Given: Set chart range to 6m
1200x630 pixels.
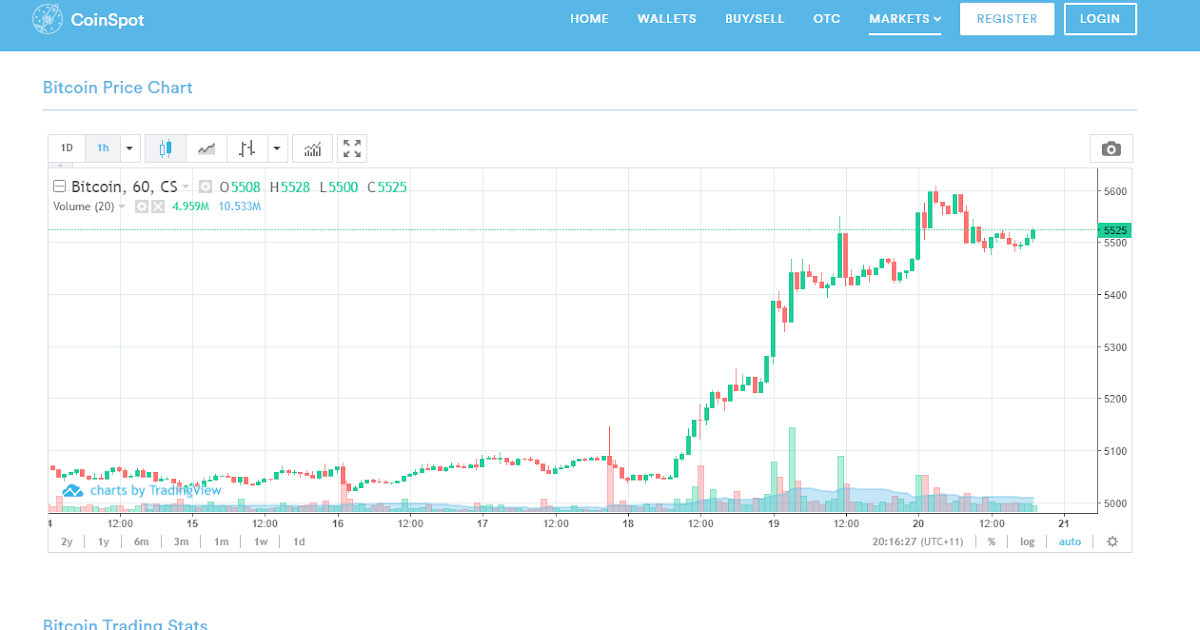Looking at the screenshot, I should (x=141, y=541).
